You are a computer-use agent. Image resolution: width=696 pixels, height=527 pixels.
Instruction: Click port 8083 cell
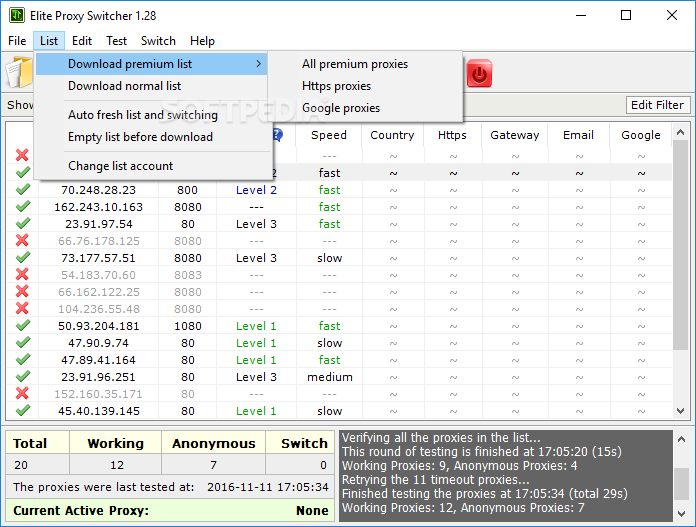click(x=188, y=275)
